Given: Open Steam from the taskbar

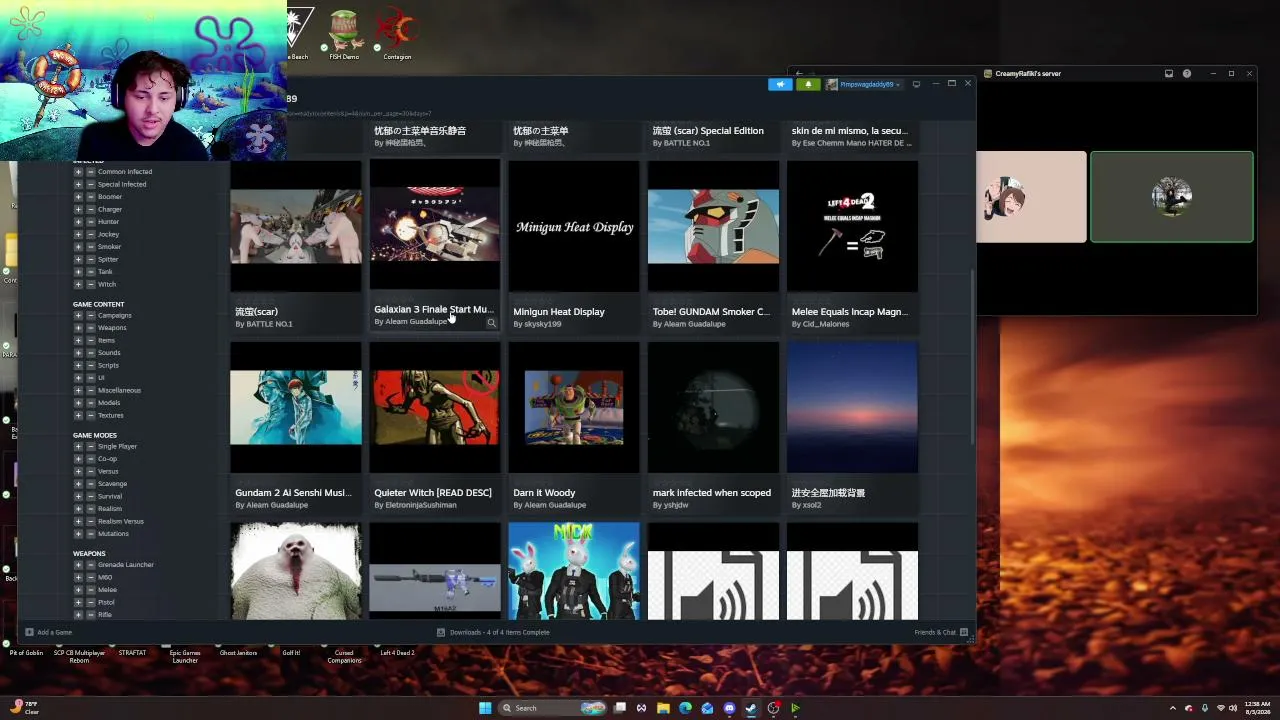Looking at the screenshot, I should 751,708.
